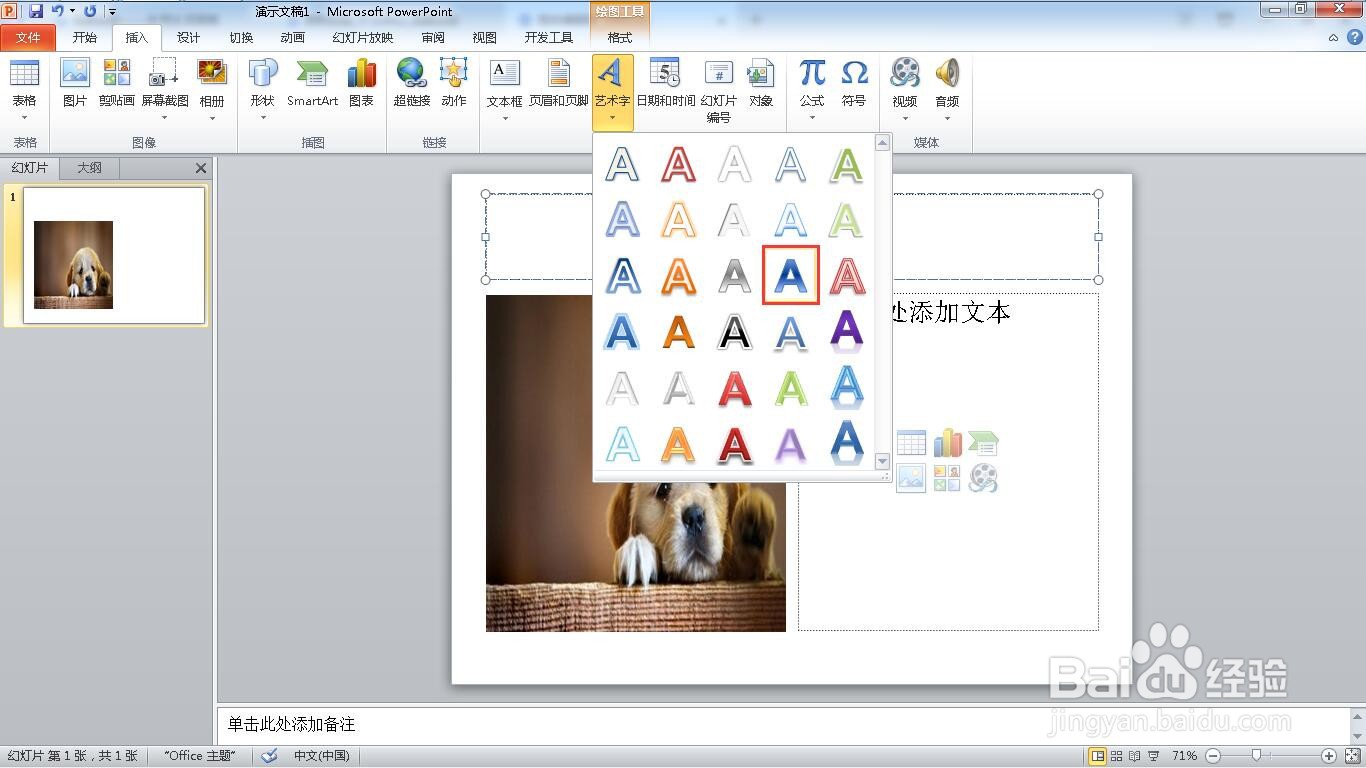Image resolution: width=1366 pixels, height=768 pixels.
Task: Switch to Slide Sorter view in status bar
Action: tap(1117, 756)
